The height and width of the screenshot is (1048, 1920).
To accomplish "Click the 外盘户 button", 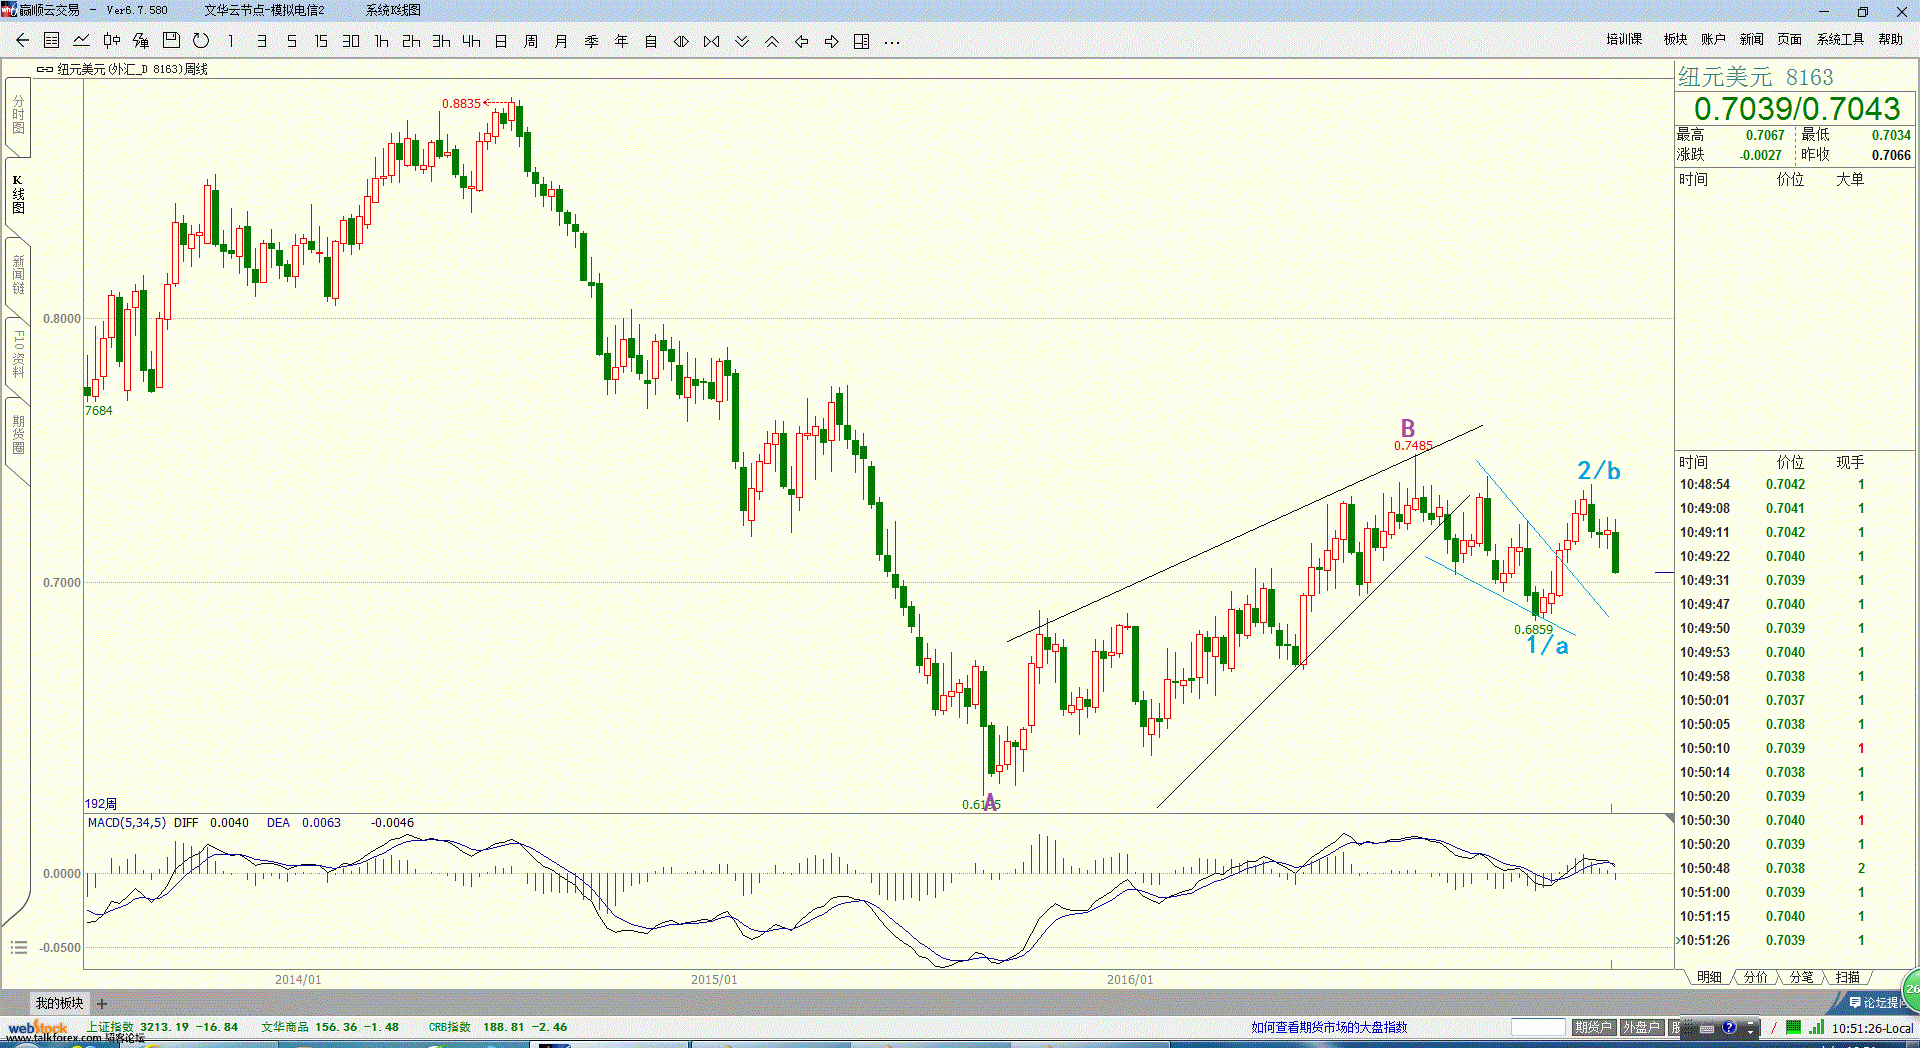I will coord(1641,1027).
